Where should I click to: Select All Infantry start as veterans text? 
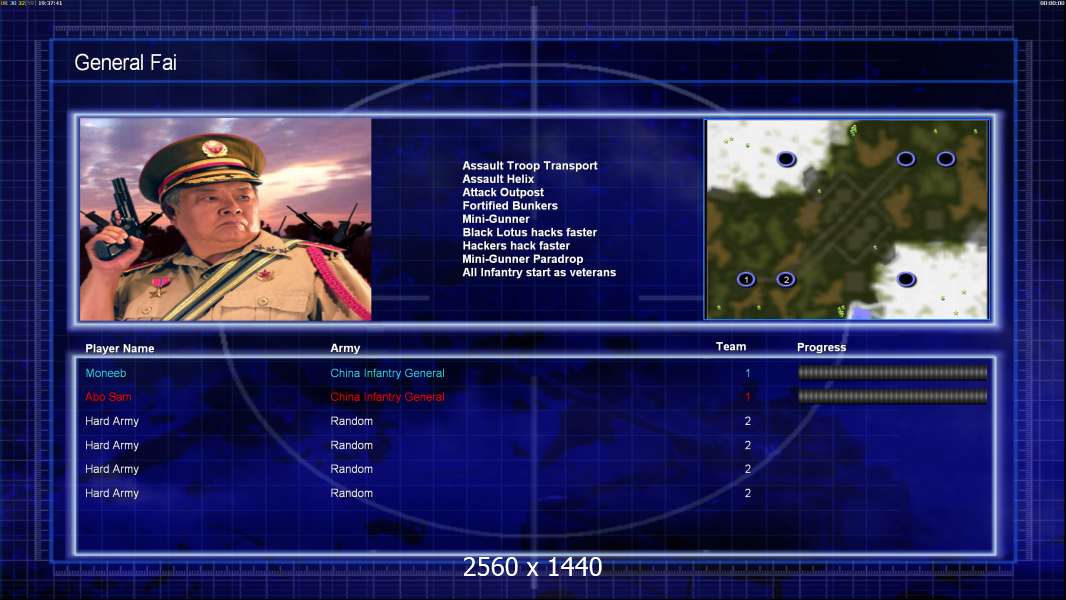click(539, 272)
